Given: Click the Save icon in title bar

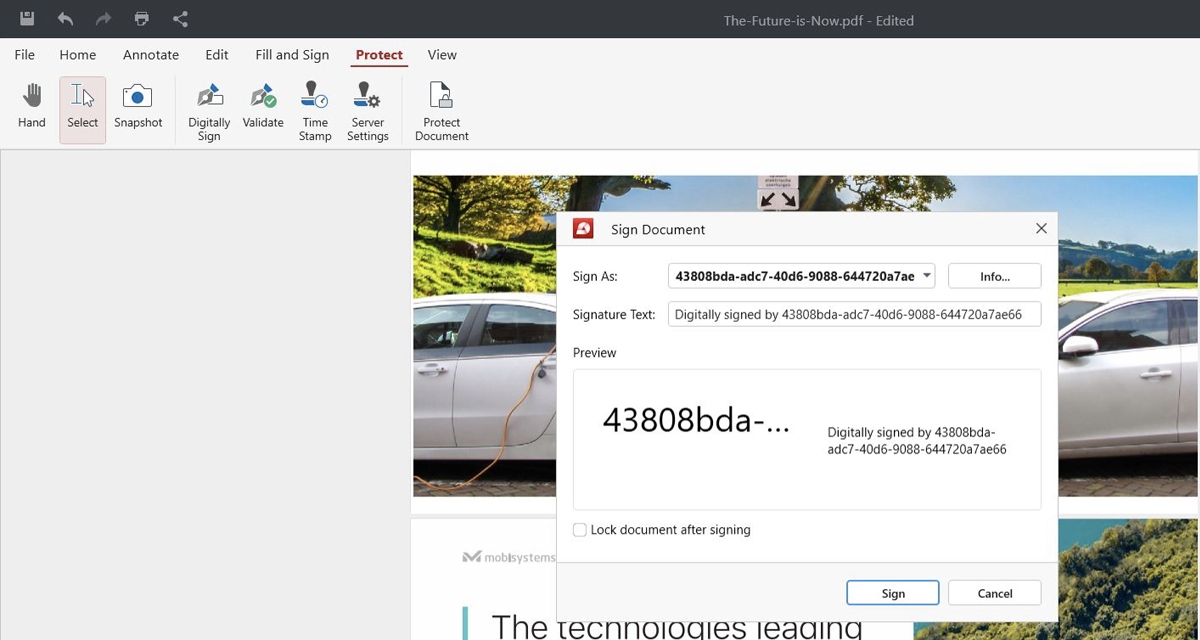Looking at the screenshot, I should coord(27,19).
